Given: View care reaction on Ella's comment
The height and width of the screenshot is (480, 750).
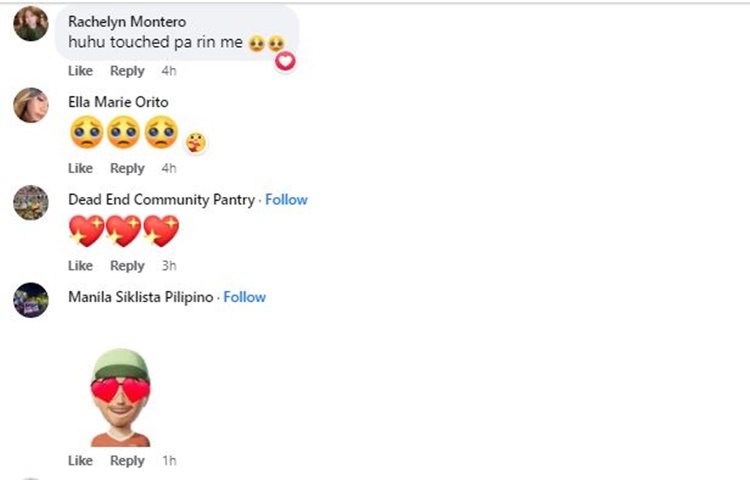Looking at the screenshot, I should click(196, 142).
